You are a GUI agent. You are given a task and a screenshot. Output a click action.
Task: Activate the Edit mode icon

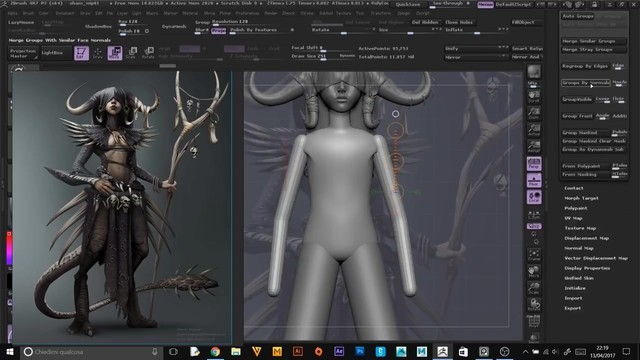(x=81, y=53)
